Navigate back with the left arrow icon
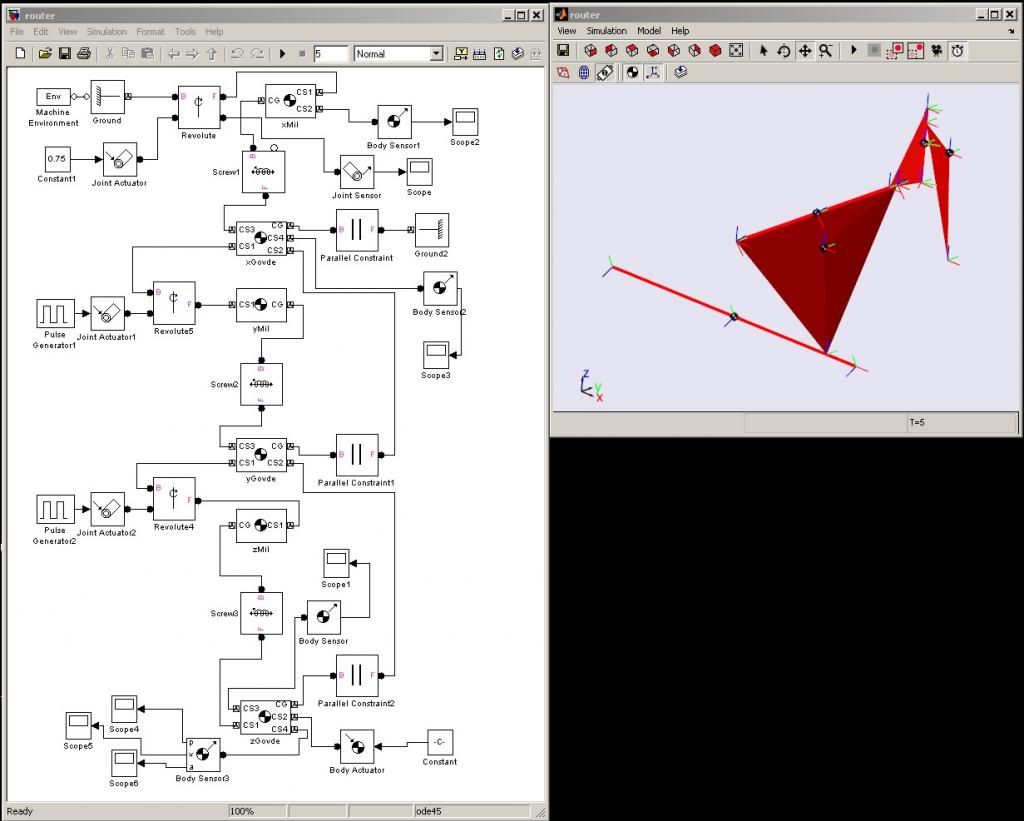Viewport: 1024px width, 821px height. [173, 54]
